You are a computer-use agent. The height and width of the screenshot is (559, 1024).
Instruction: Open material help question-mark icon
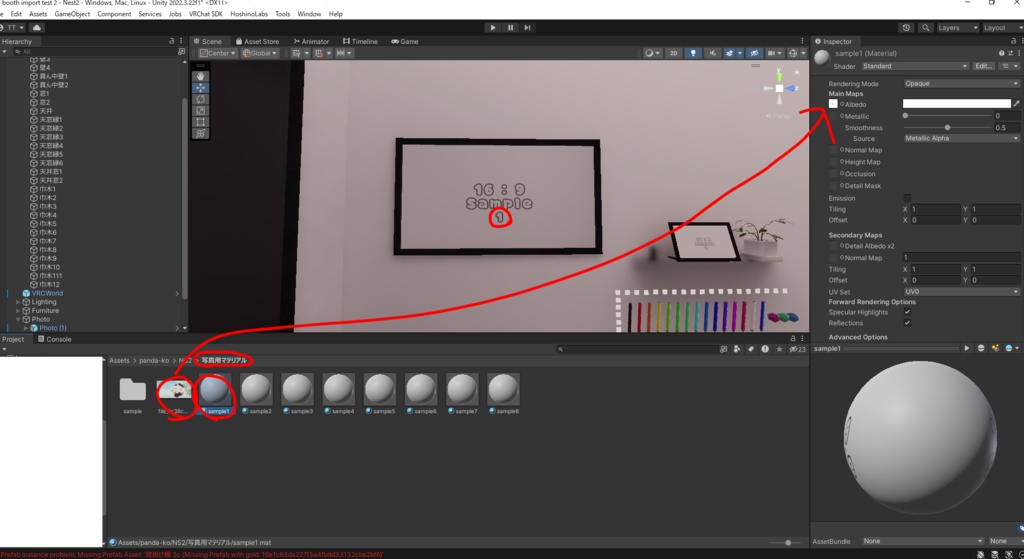click(x=1001, y=53)
